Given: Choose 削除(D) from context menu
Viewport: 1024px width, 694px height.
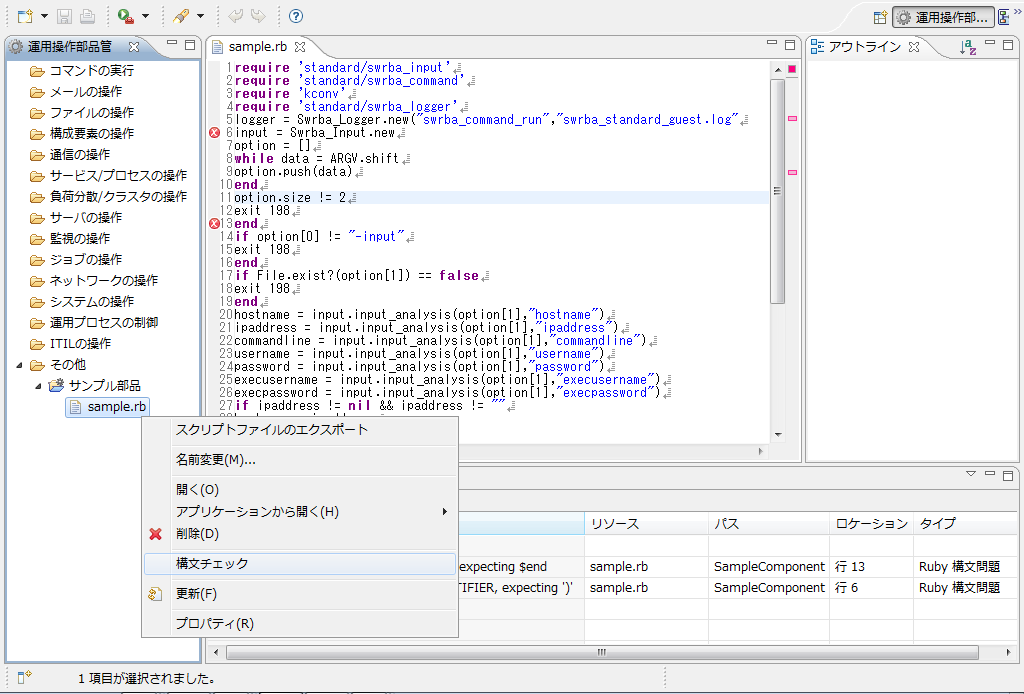Looking at the screenshot, I should [x=300, y=533].
